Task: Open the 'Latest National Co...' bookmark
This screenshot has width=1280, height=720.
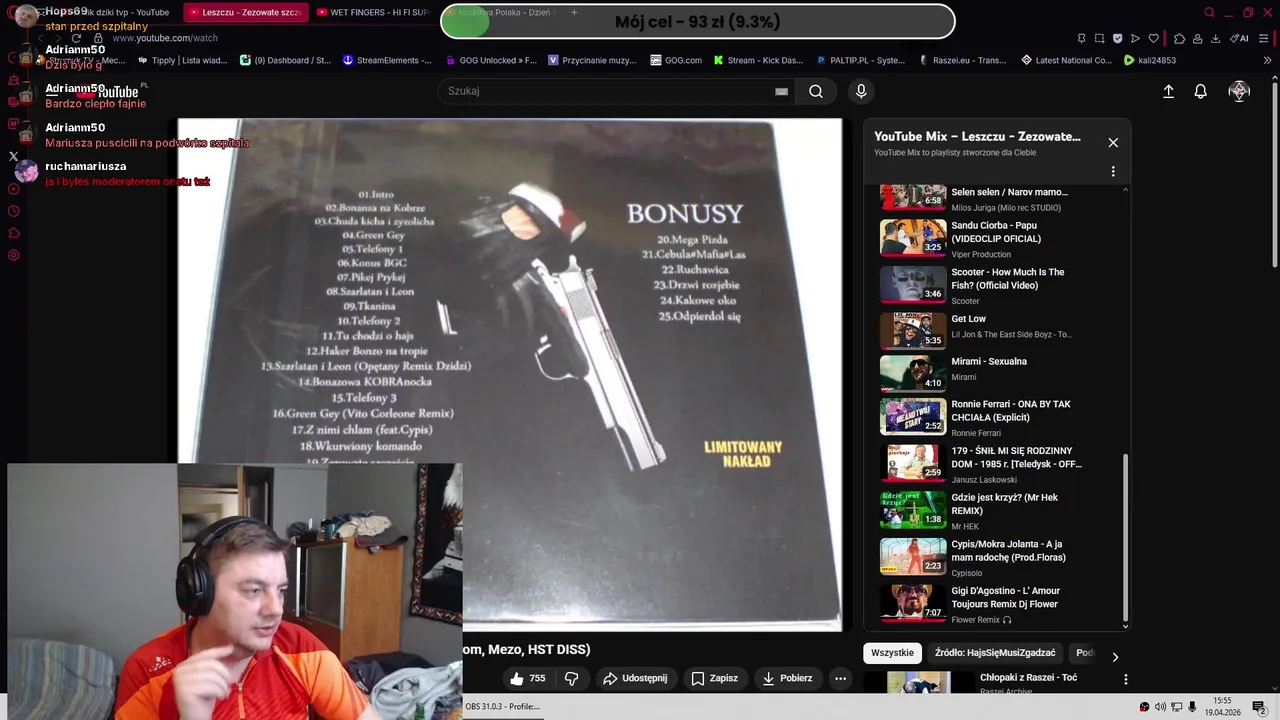Action: pos(1066,60)
